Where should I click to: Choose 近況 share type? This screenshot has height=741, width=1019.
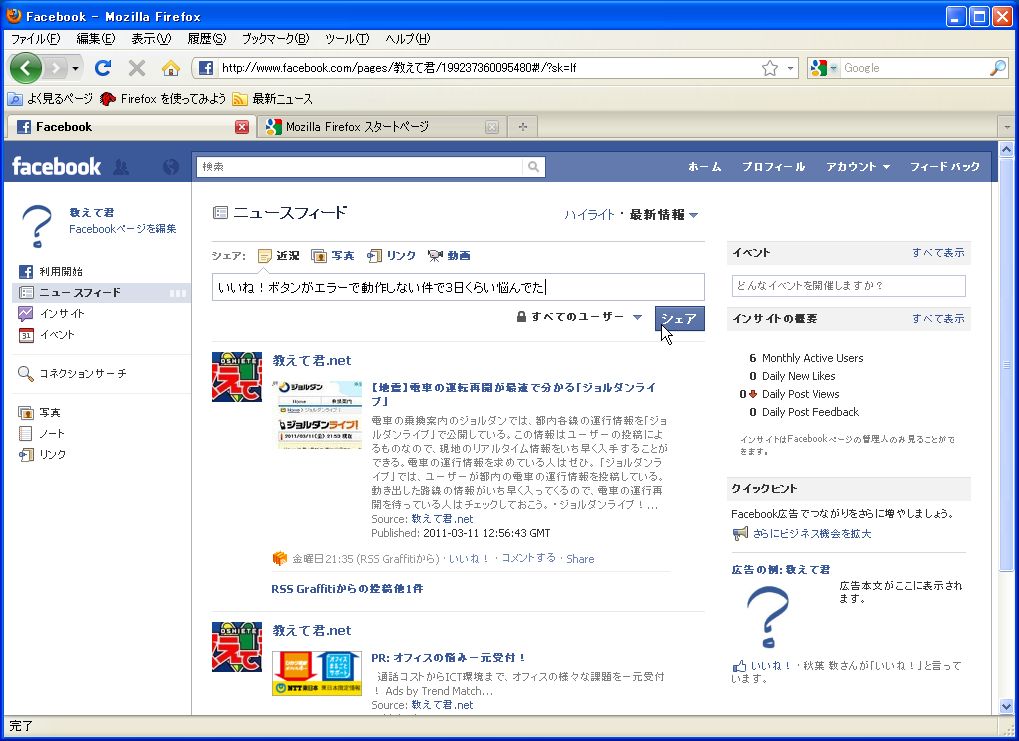(x=279, y=256)
